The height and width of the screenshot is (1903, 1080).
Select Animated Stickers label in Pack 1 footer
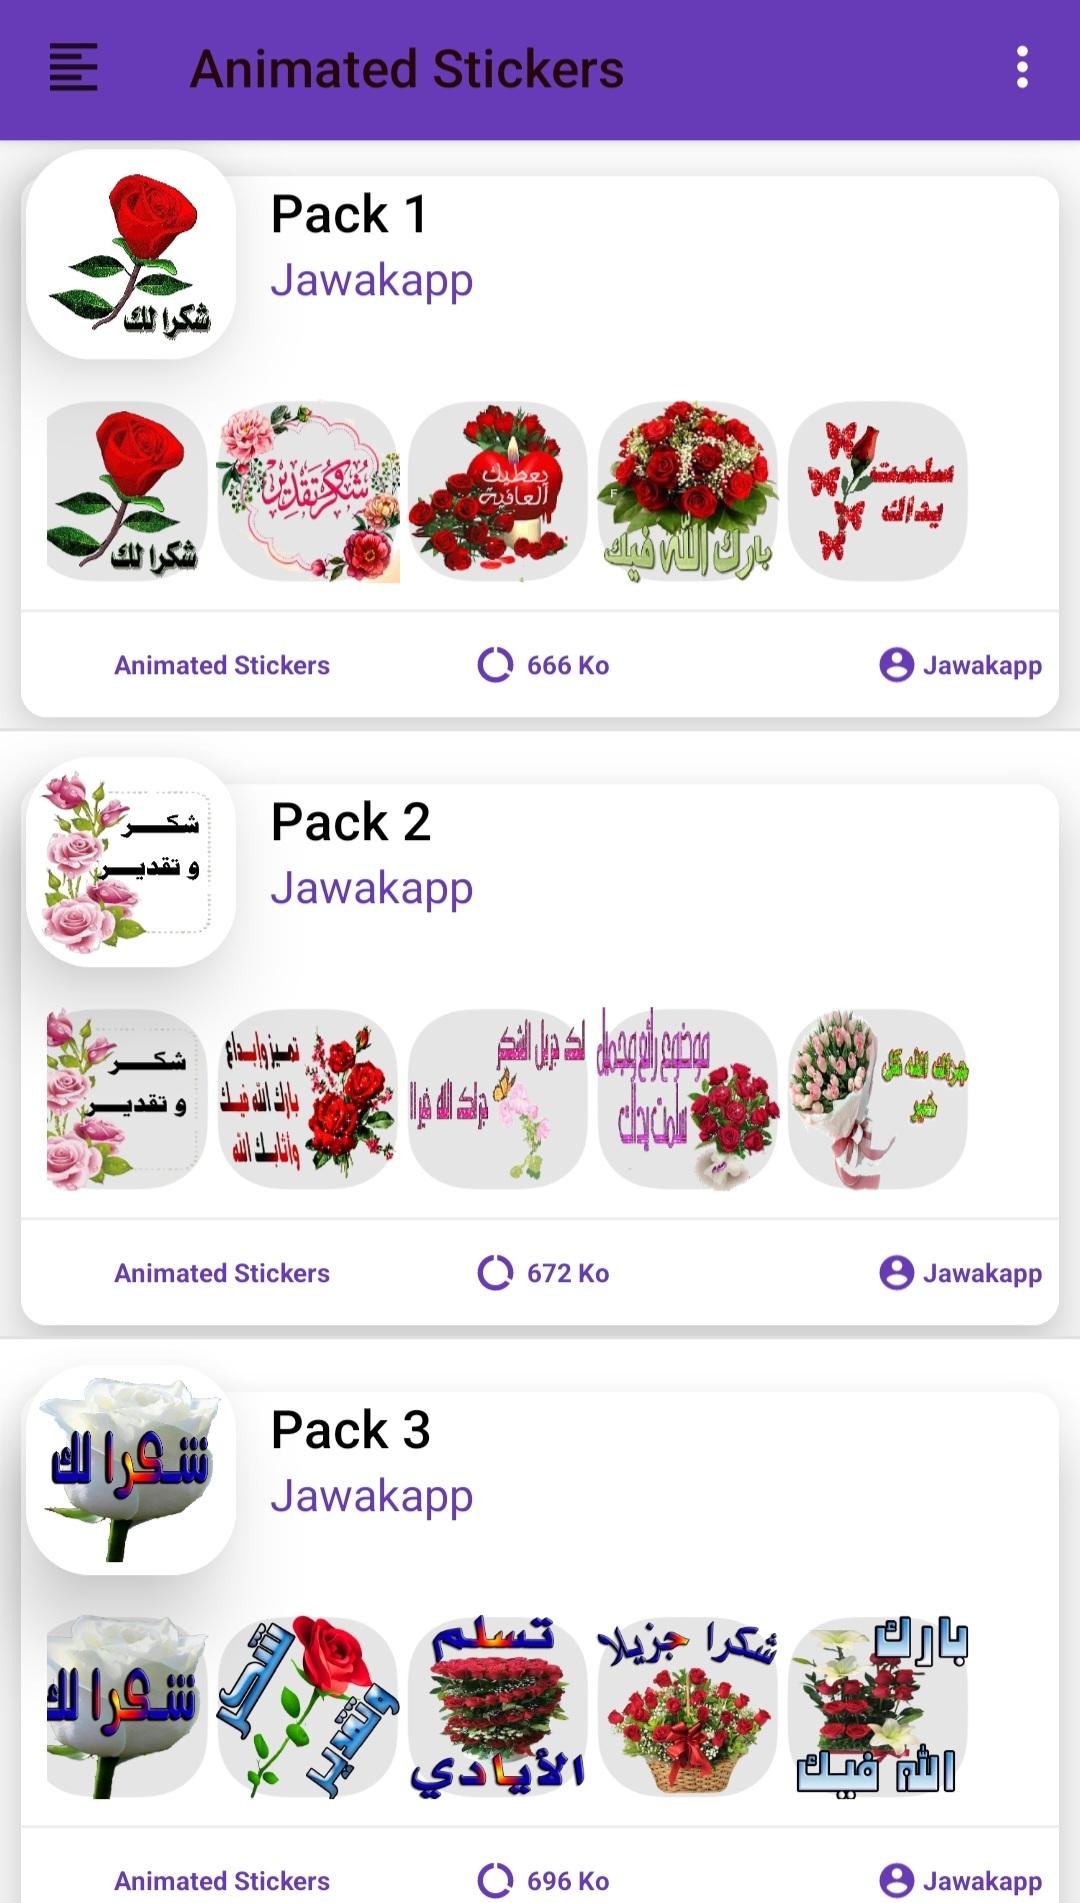coord(222,665)
